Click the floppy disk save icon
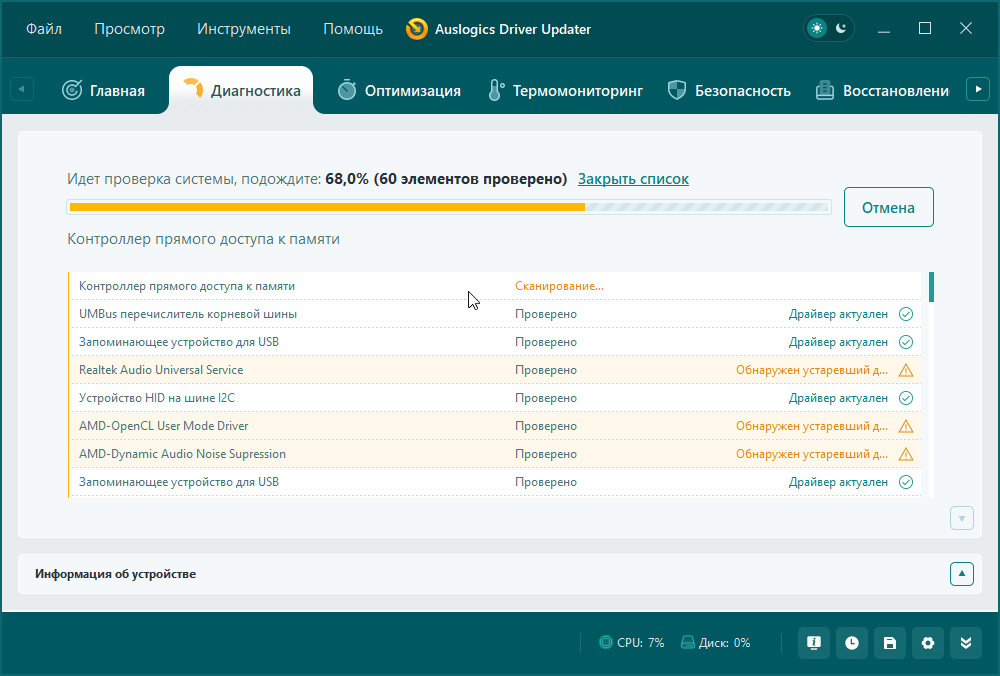The image size is (1000, 676). (x=889, y=643)
